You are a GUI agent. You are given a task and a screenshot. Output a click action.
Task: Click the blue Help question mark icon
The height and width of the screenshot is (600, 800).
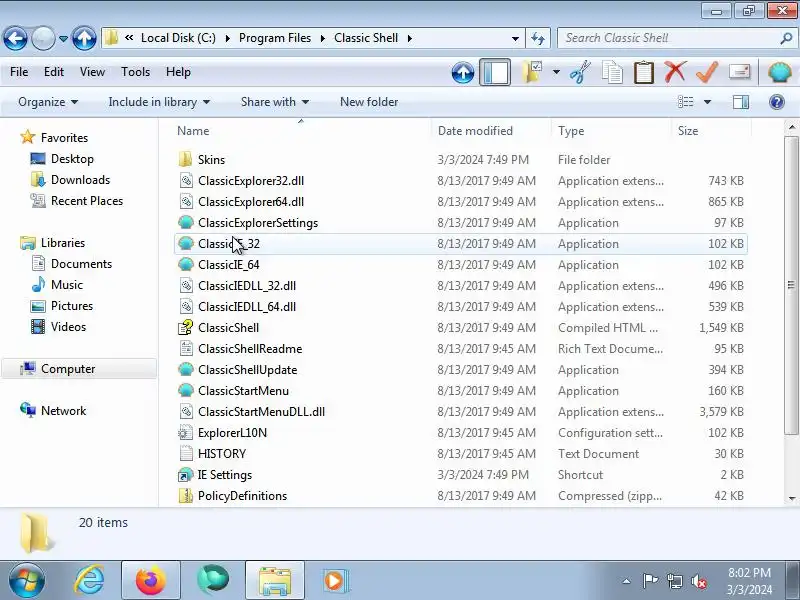(x=777, y=102)
